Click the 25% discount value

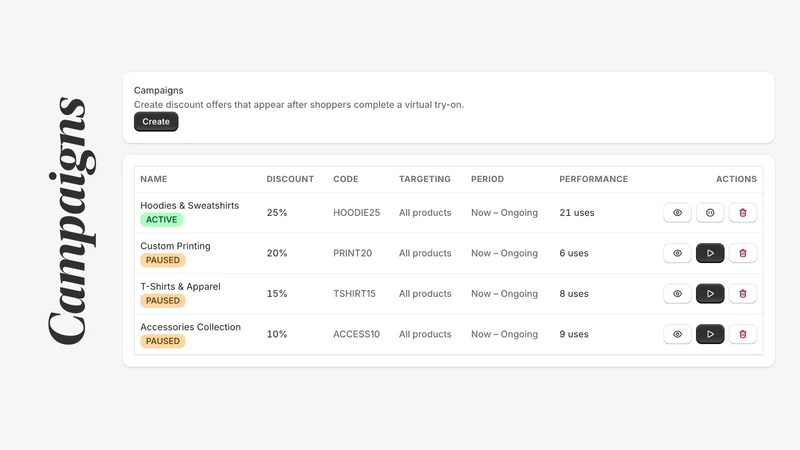point(277,213)
